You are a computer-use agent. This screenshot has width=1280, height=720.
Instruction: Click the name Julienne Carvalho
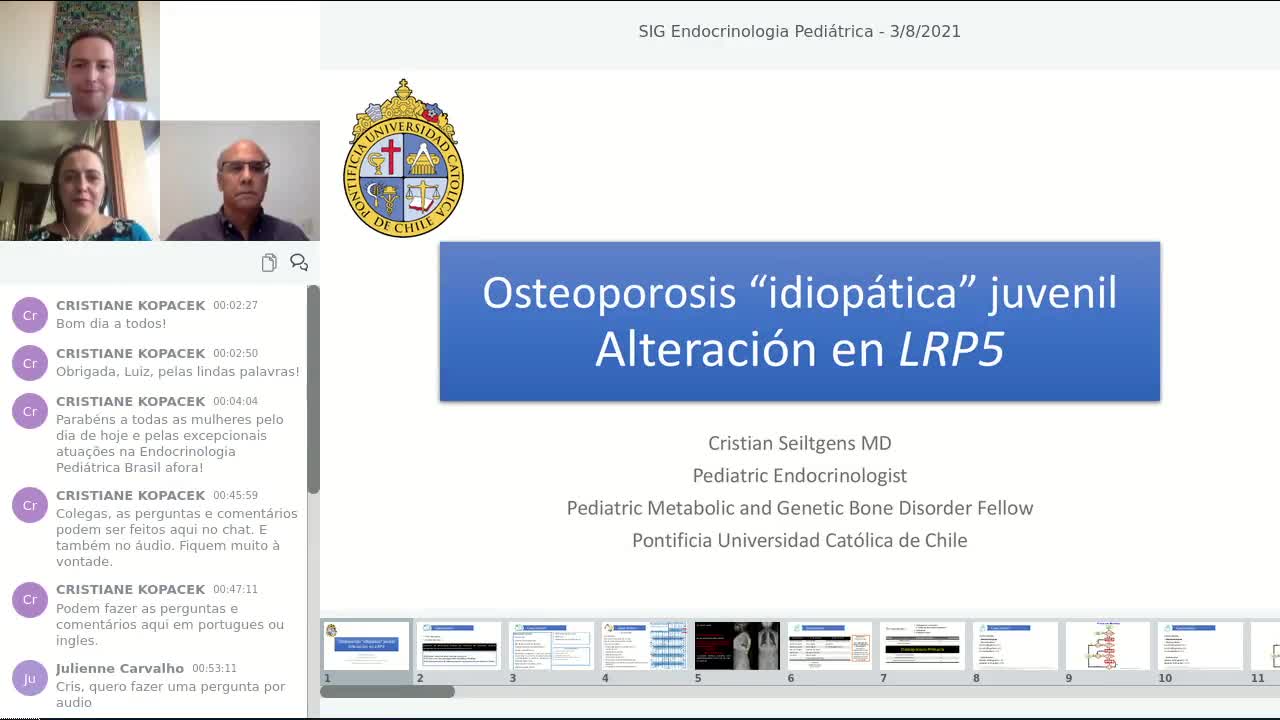tap(120, 668)
